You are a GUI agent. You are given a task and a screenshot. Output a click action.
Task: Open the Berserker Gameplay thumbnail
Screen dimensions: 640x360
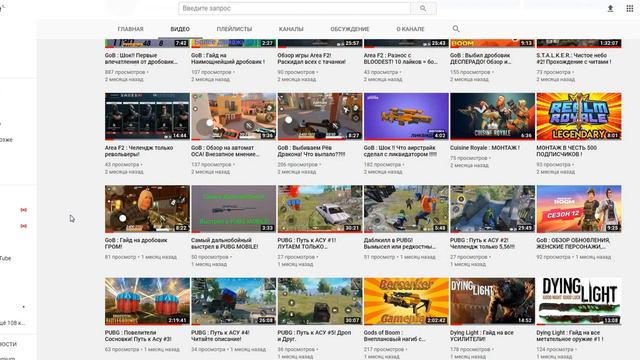coord(406,301)
